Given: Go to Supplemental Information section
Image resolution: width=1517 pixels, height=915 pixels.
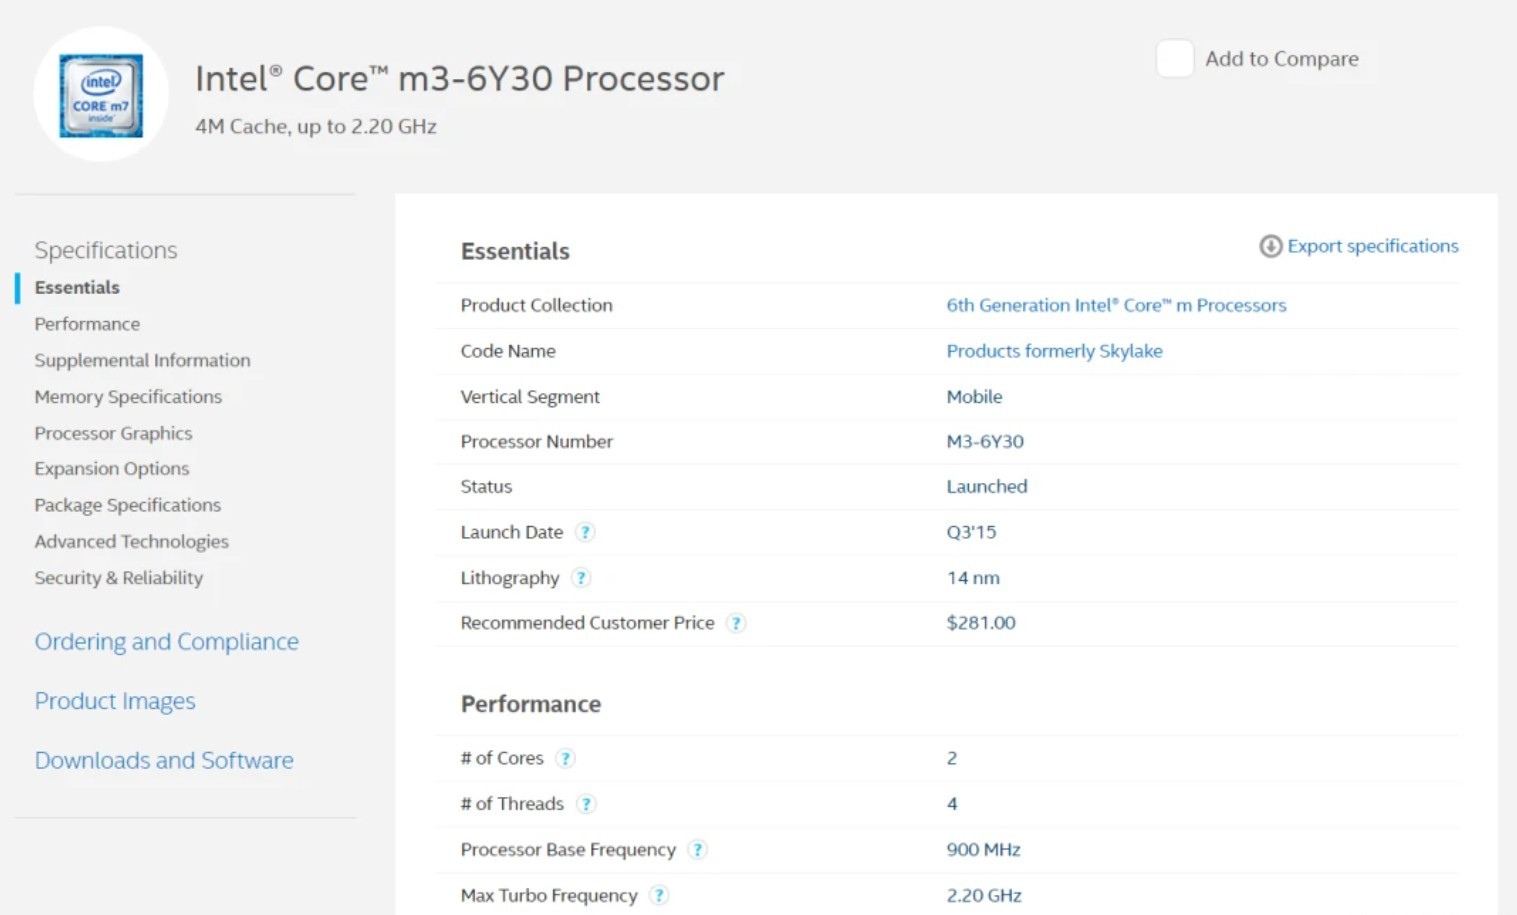Looking at the screenshot, I should point(142,360).
